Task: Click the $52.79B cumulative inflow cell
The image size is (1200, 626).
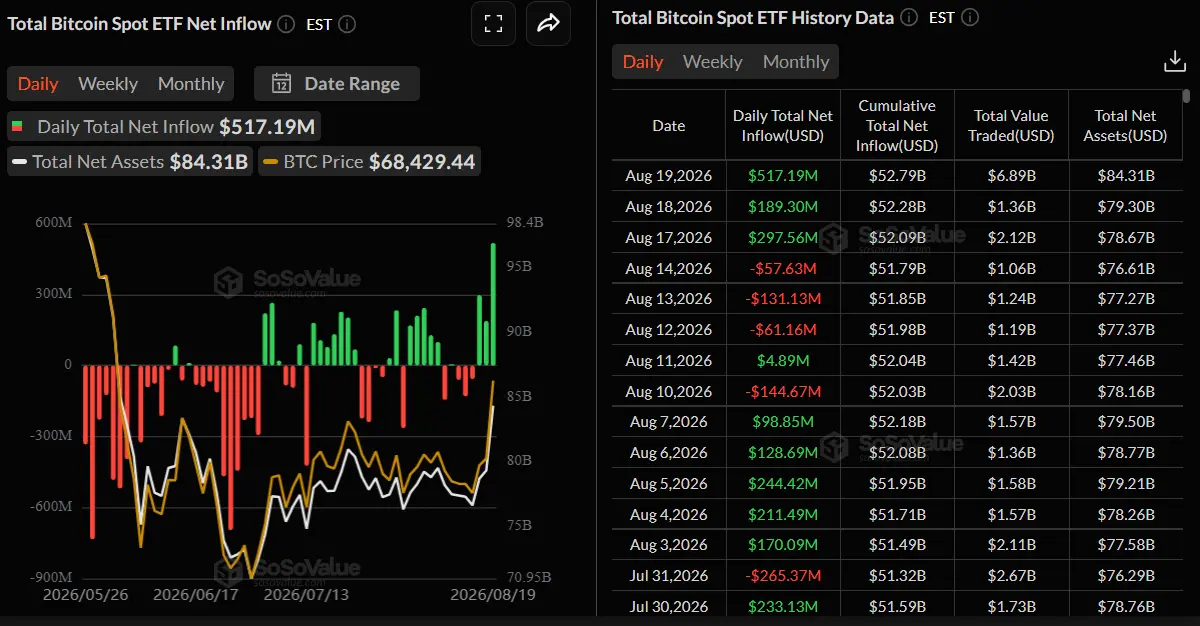Action: click(897, 176)
